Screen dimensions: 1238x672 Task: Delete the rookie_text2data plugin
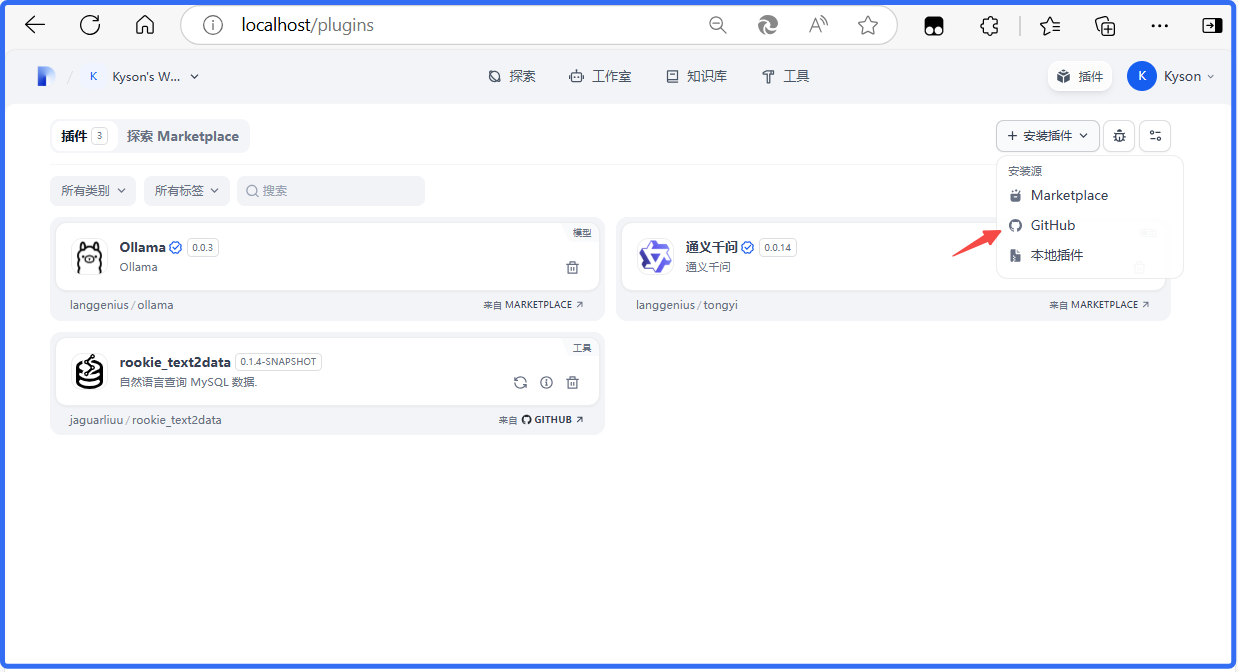coord(572,382)
